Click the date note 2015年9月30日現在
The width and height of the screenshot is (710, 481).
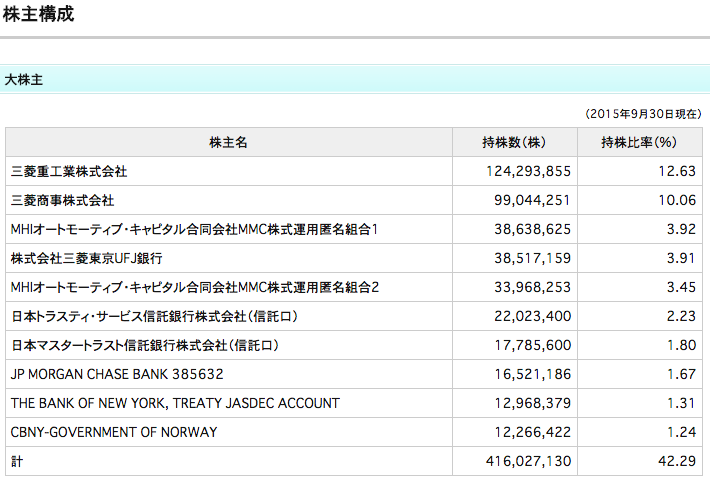(643, 114)
